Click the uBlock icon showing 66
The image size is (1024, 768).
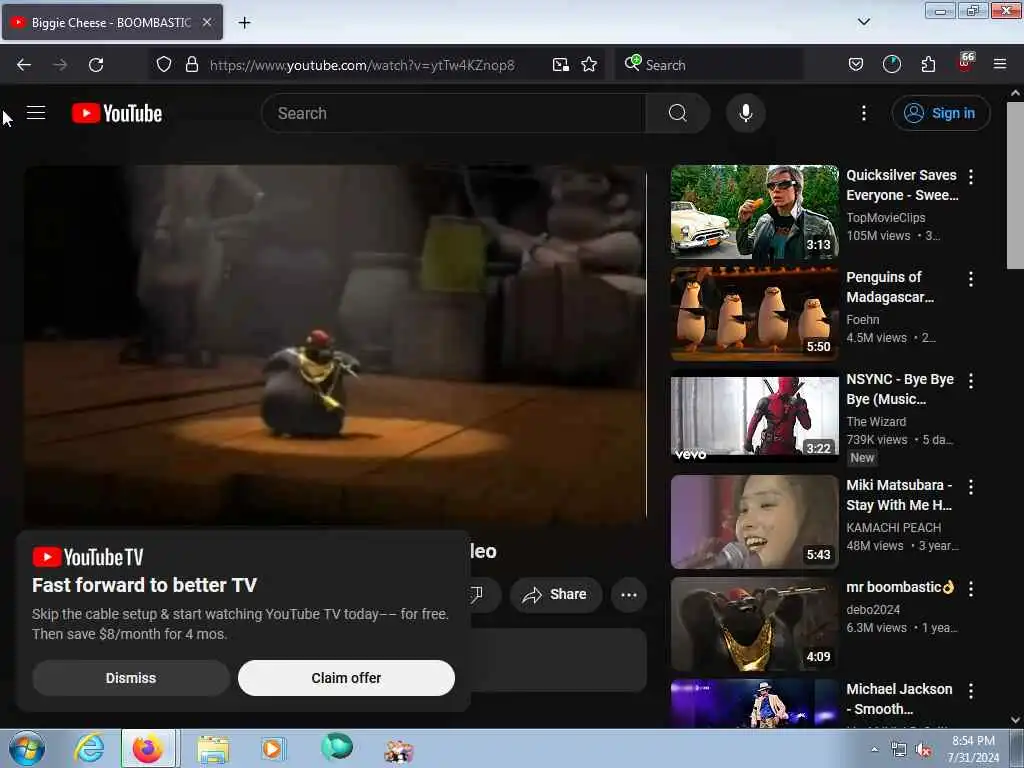click(965, 62)
